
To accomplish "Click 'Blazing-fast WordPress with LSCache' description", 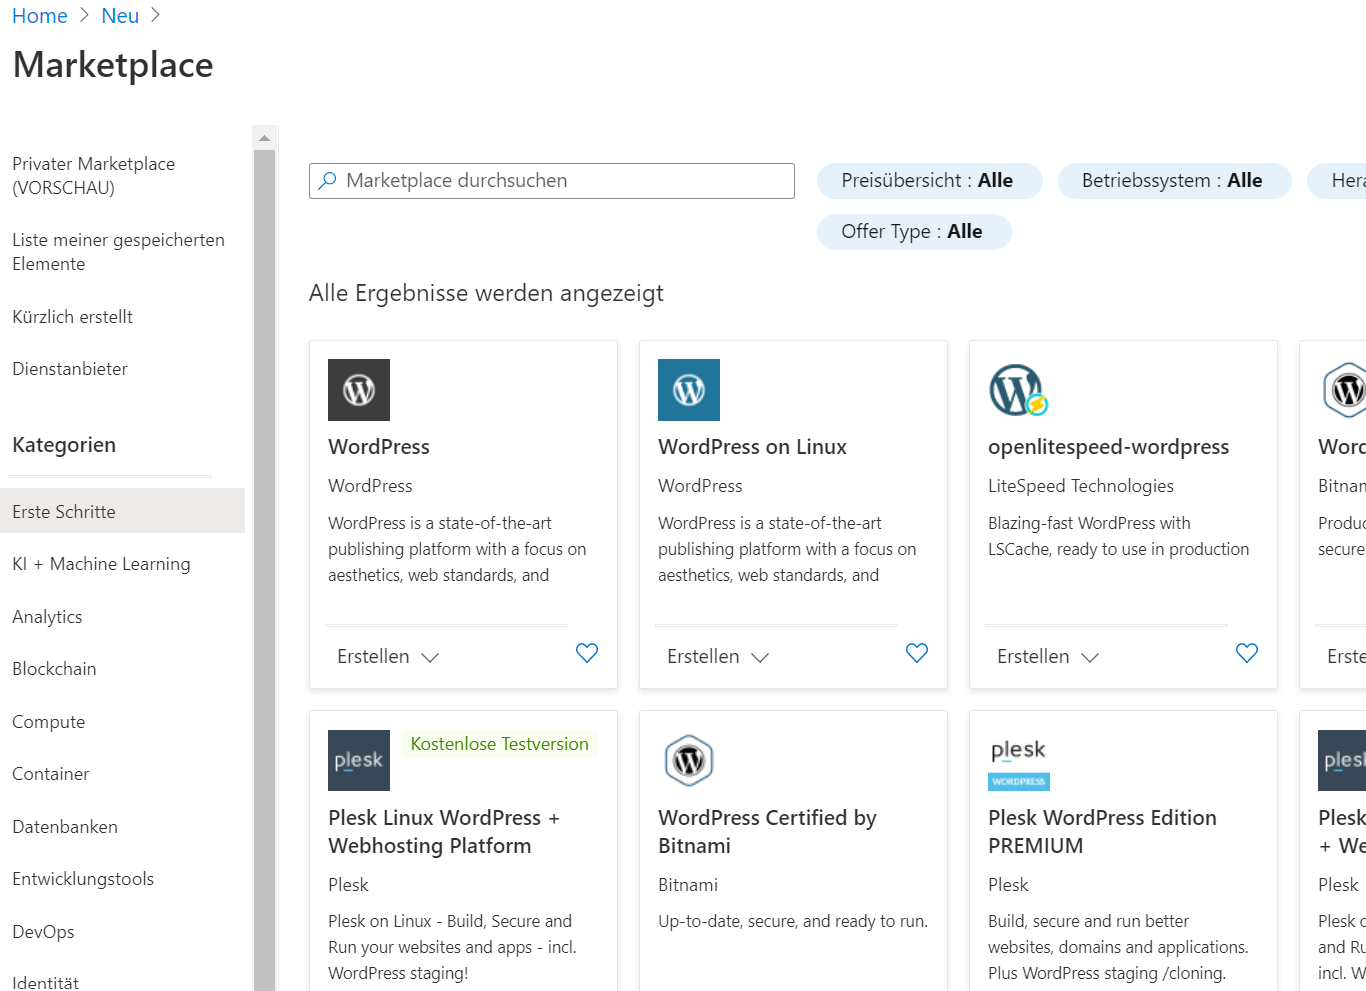I will [1118, 536].
